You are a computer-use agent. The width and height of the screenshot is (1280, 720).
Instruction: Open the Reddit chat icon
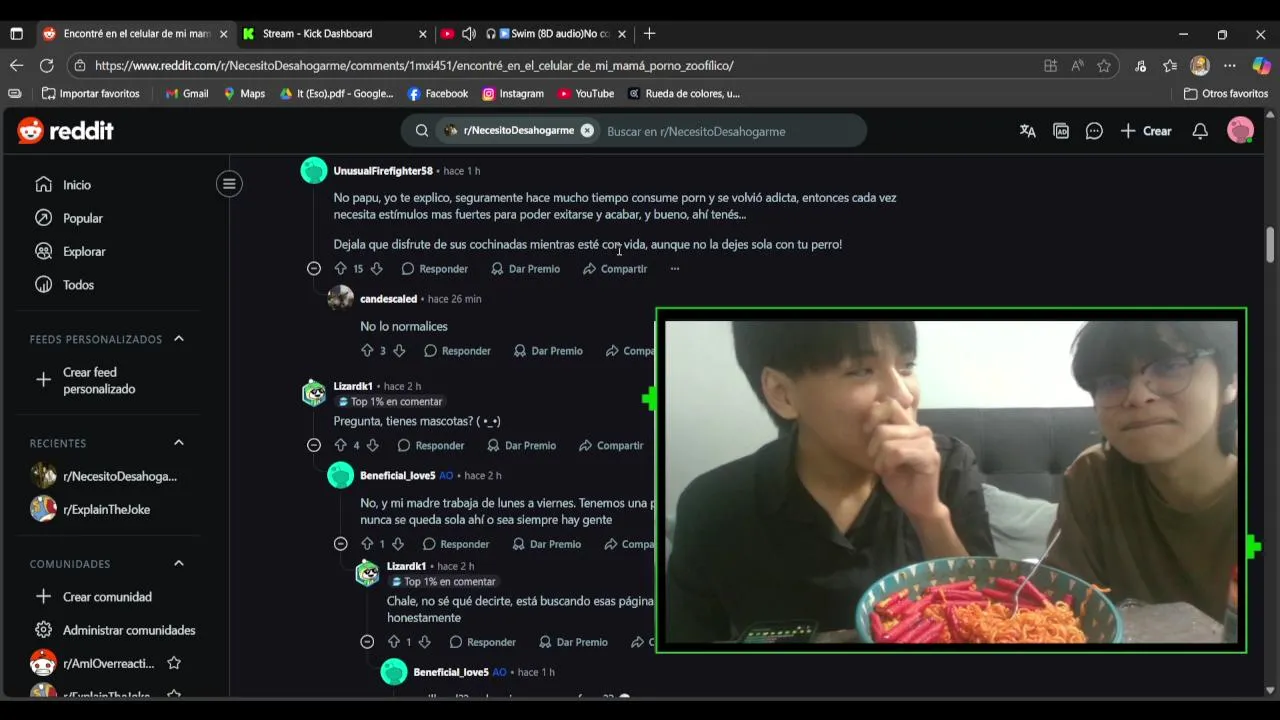1094,131
